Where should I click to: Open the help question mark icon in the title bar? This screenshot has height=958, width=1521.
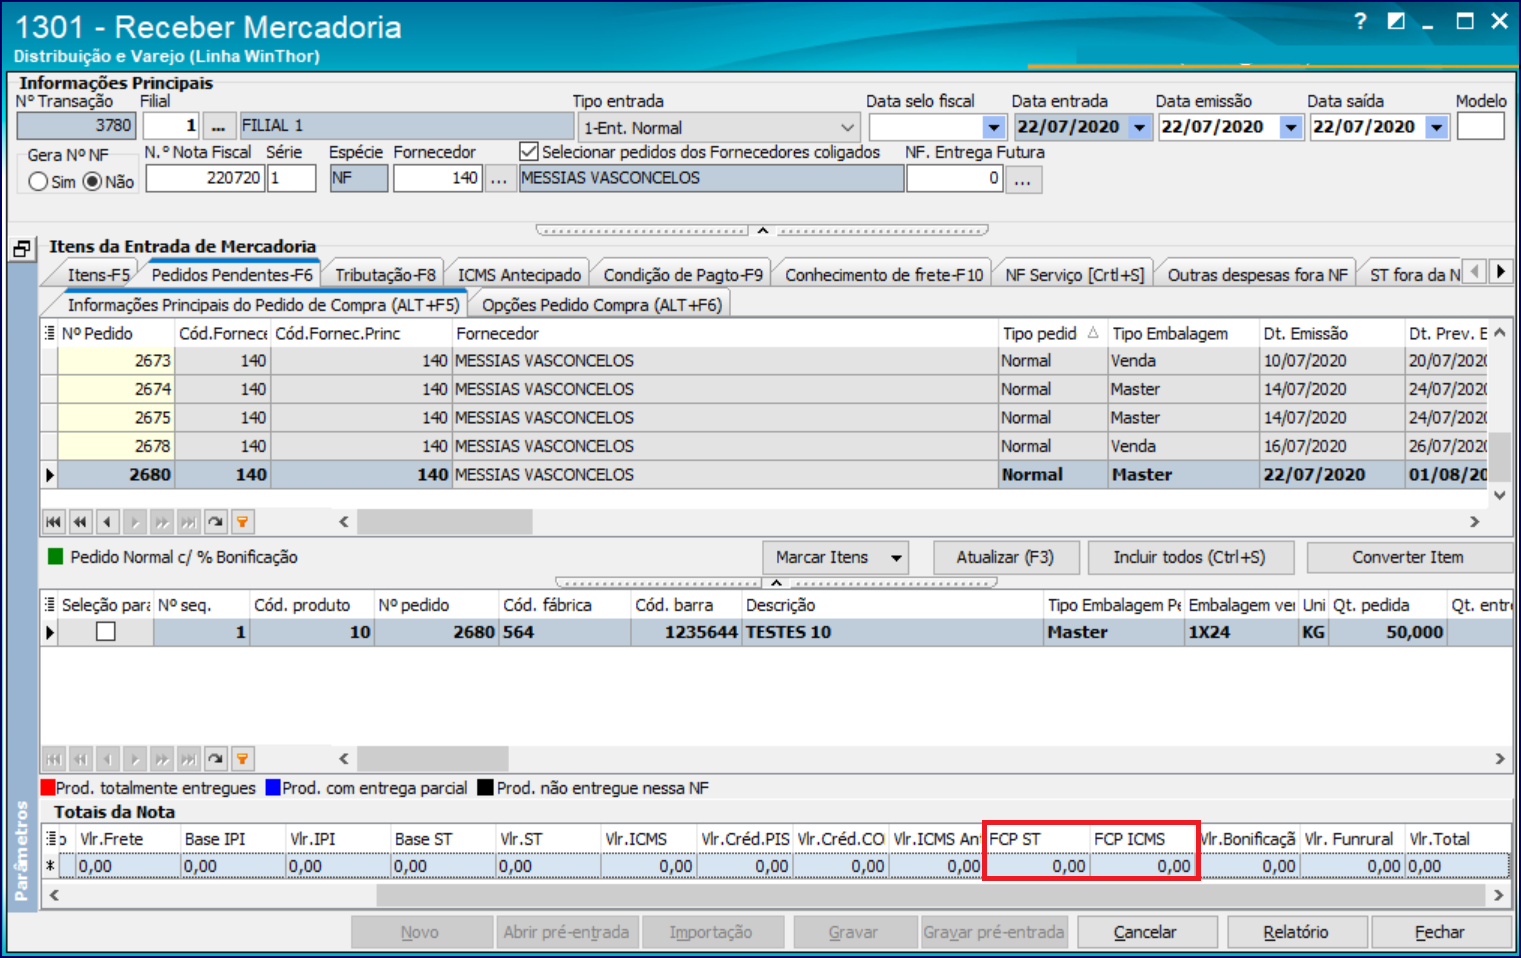pos(1360,21)
